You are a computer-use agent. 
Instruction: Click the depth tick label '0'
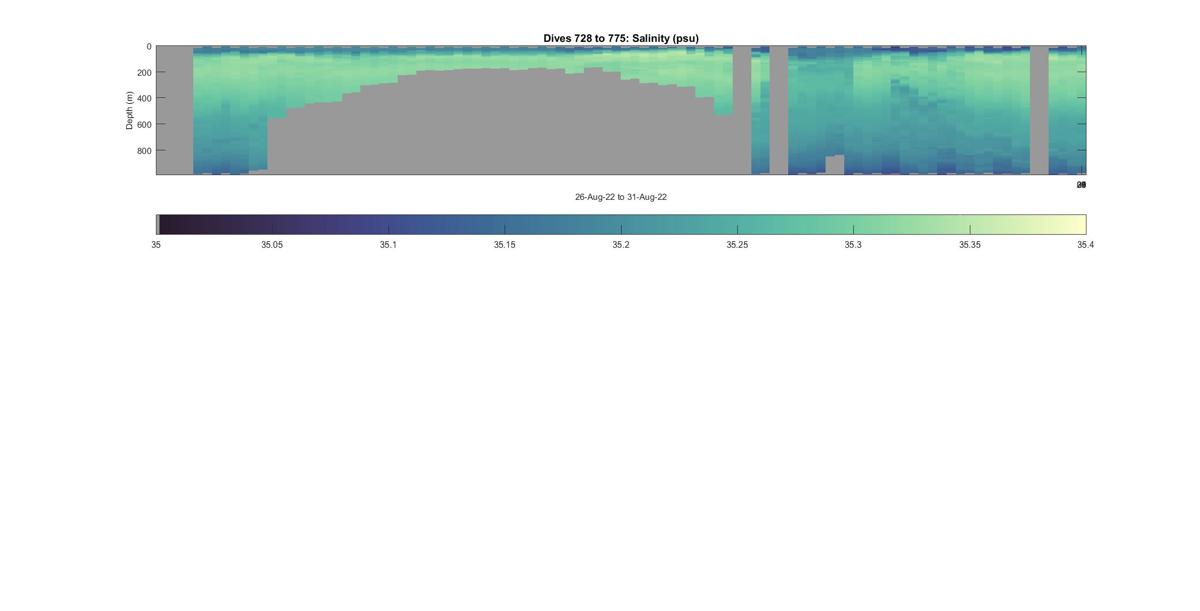pos(149,47)
